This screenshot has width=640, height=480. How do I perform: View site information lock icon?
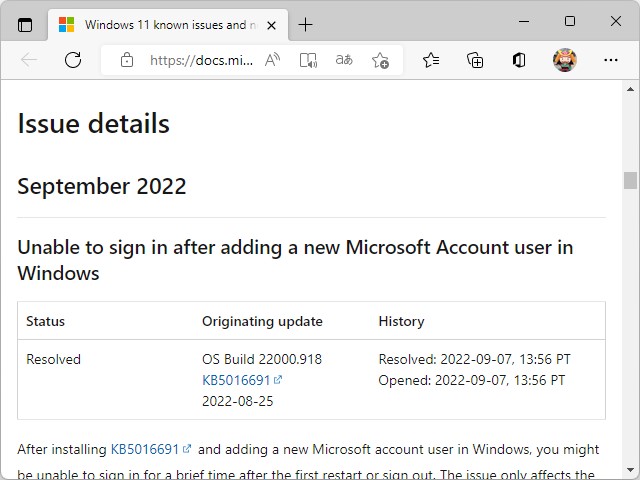tap(127, 60)
